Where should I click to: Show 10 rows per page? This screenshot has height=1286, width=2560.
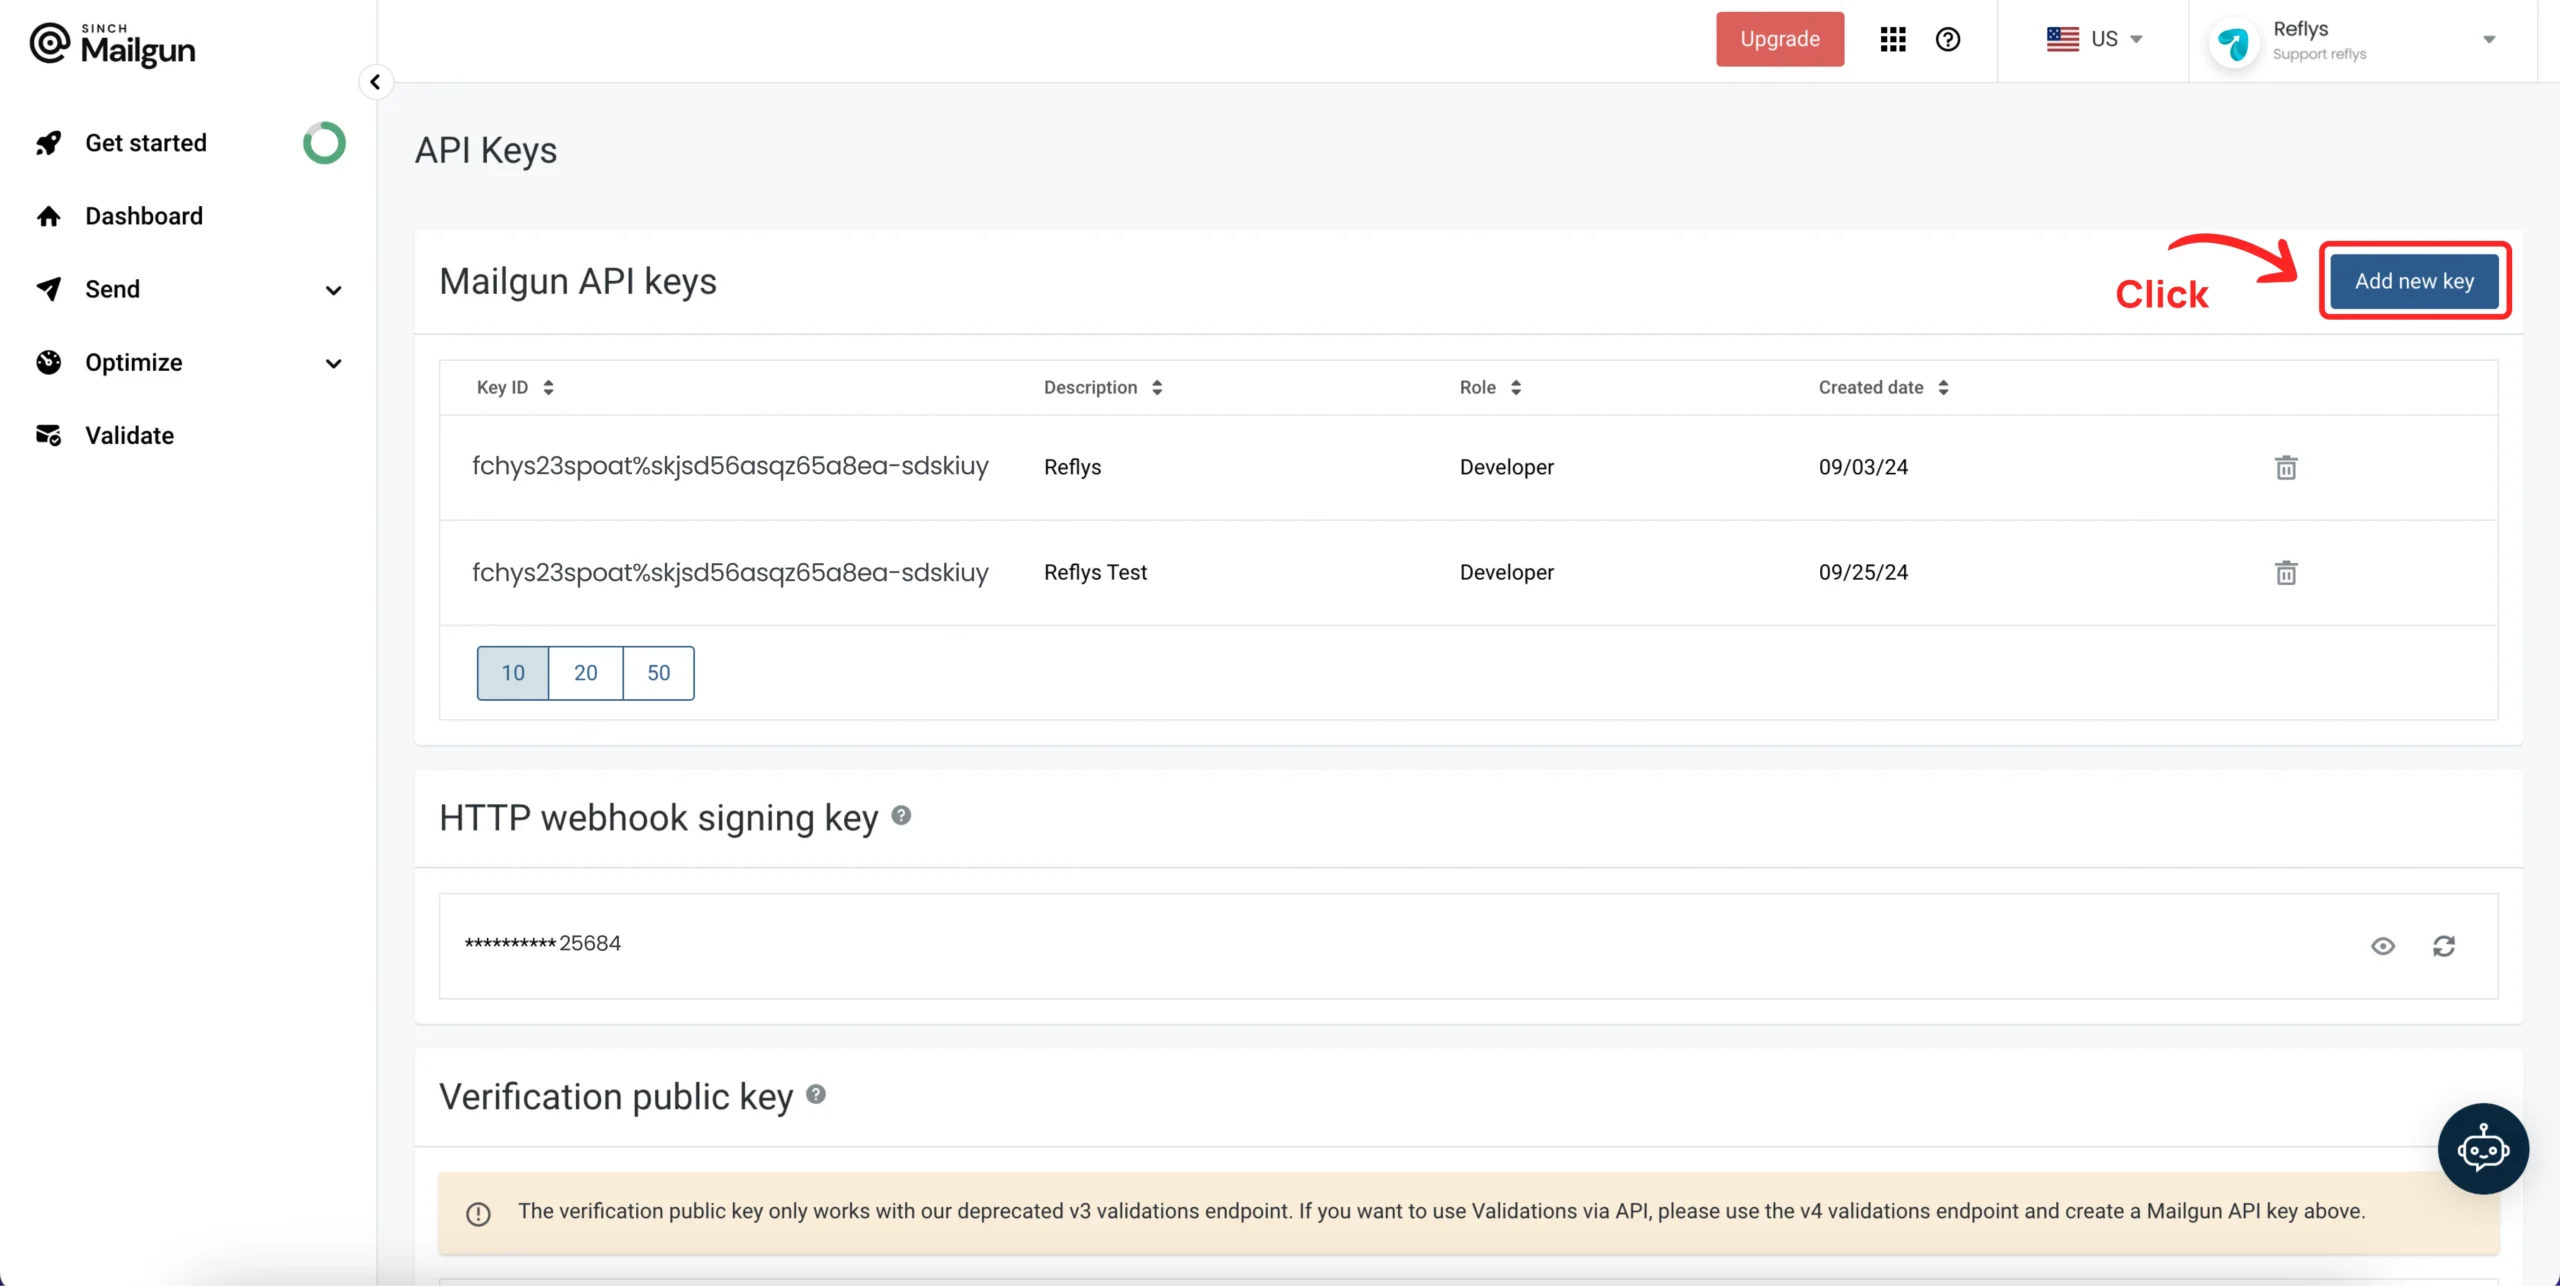[x=513, y=673]
